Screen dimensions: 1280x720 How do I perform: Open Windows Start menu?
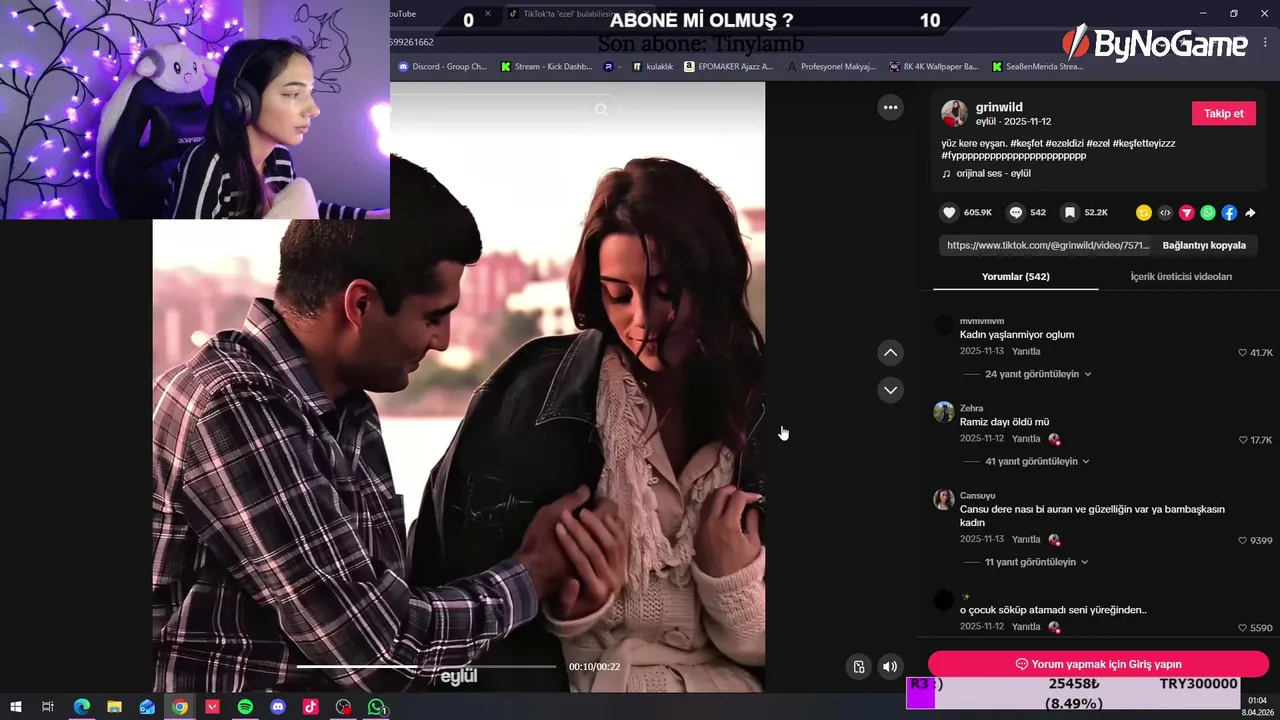click(x=16, y=707)
